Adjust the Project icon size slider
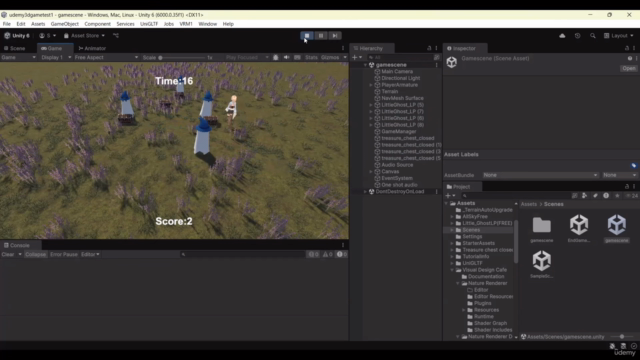Image resolution: width=640 pixels, height=360 pixels. pyautogui.click(x=622, y=337)
